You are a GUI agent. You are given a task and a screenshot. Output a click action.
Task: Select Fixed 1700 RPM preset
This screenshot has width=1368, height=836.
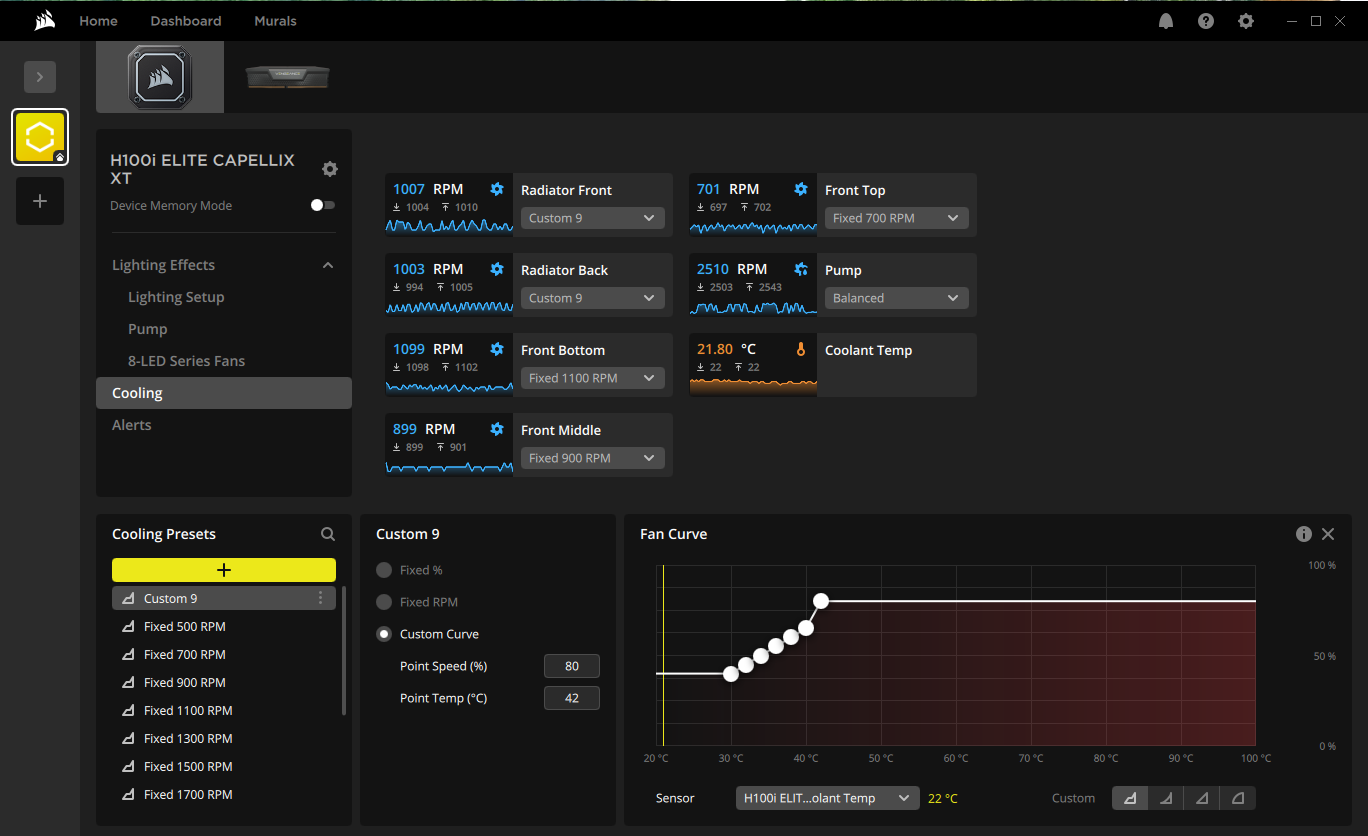224,794
